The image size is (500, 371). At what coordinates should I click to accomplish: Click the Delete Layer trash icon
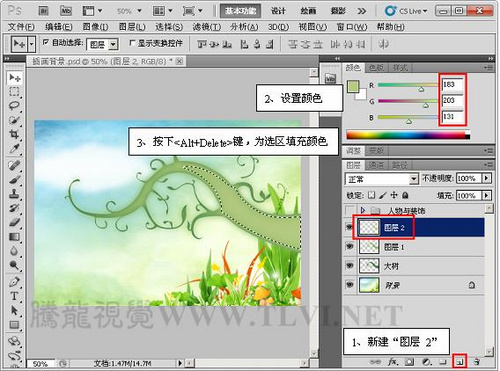(477, 362)
